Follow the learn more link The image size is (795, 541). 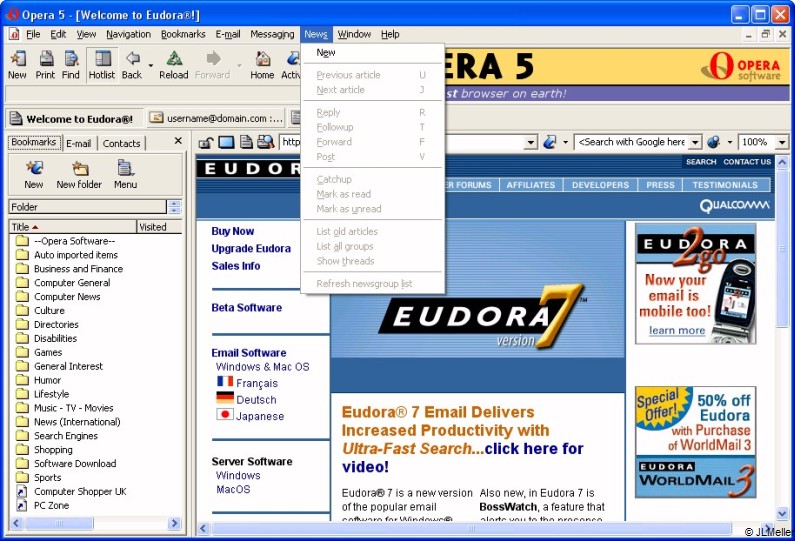coord(677,331)
